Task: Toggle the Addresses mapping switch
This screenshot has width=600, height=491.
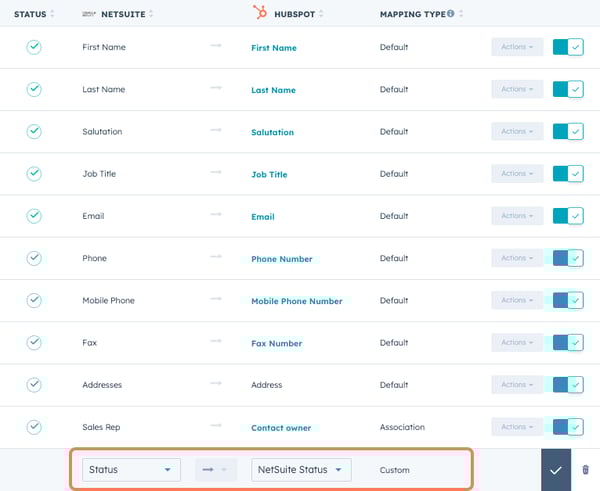Action: point(568,385)
